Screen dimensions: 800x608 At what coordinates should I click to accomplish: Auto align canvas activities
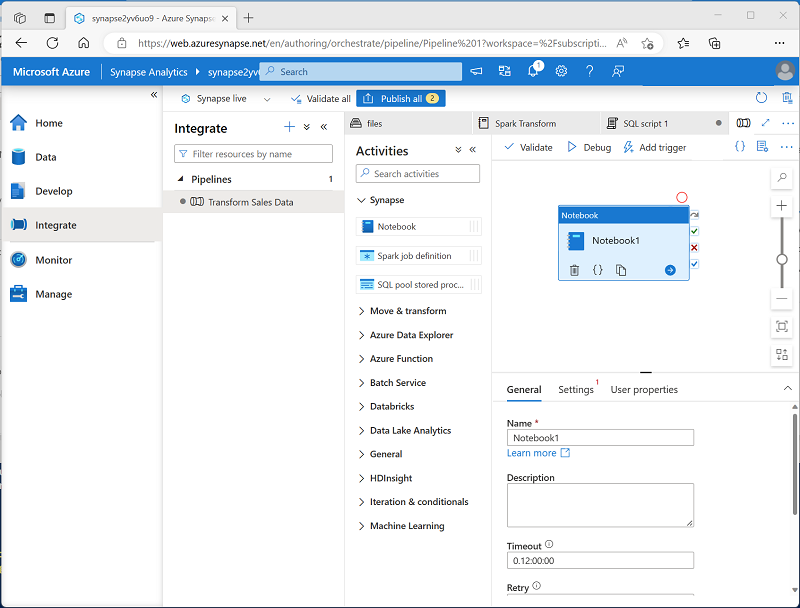tap(782, 354)
